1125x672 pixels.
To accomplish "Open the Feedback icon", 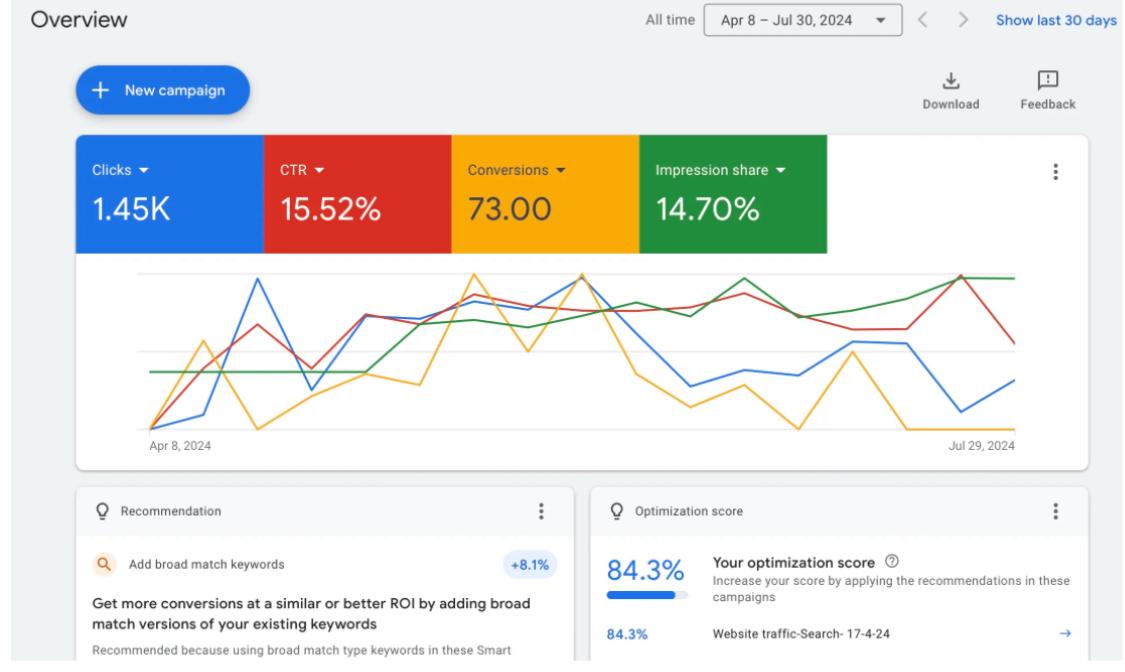I will pos(1047,81).
